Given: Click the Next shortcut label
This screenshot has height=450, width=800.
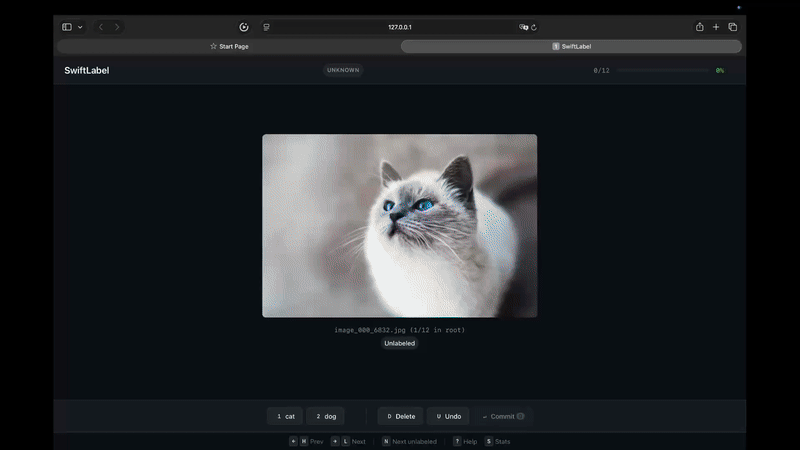Looking at the screenshot, I should [x=359, y=441].
